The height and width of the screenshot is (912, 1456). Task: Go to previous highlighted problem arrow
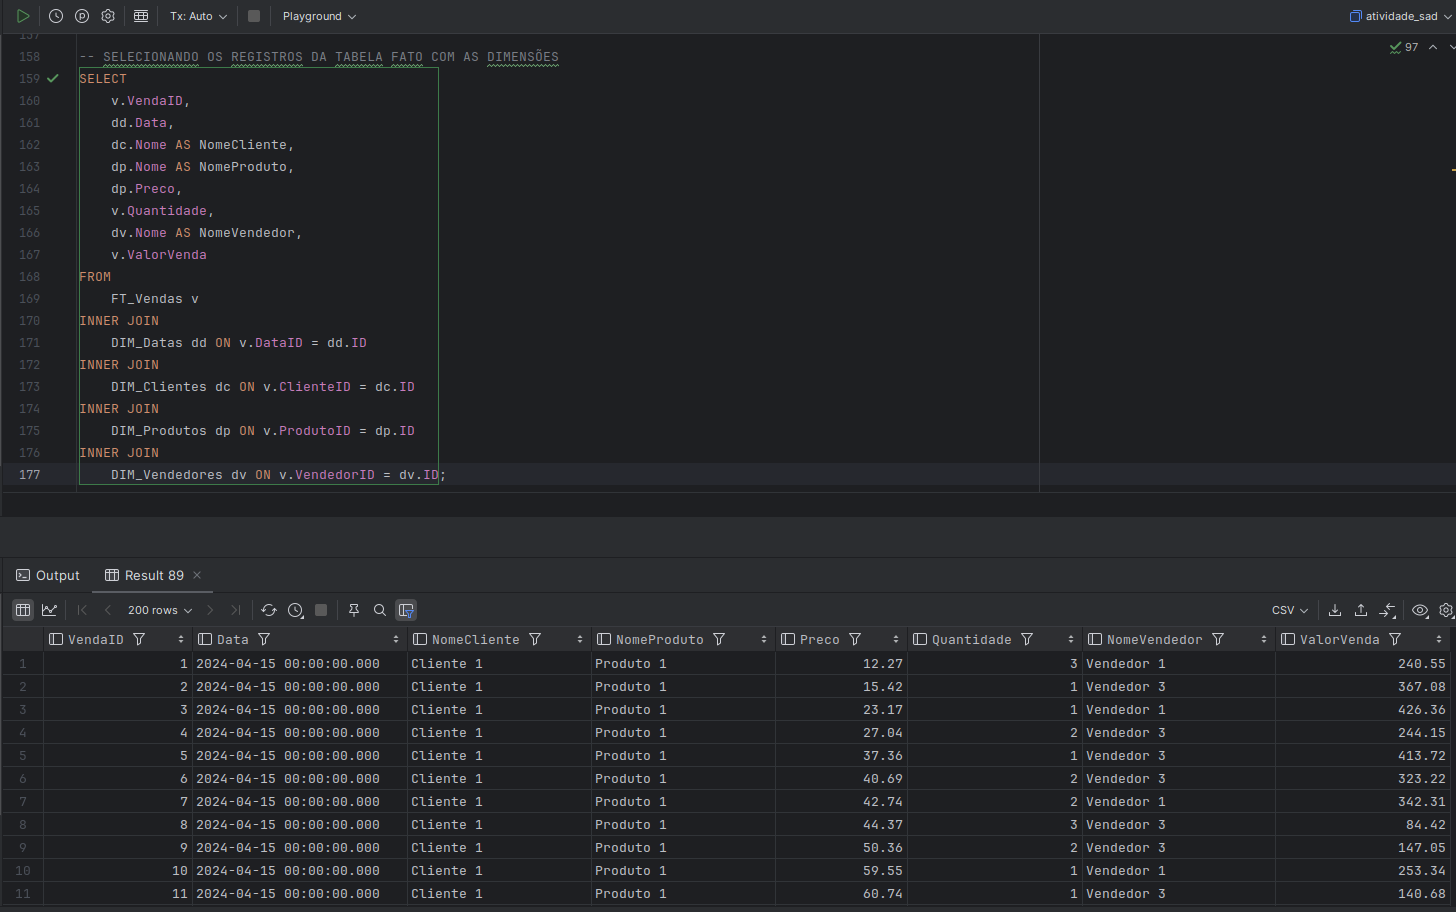pyautogui.click(x=1433, y=47)
